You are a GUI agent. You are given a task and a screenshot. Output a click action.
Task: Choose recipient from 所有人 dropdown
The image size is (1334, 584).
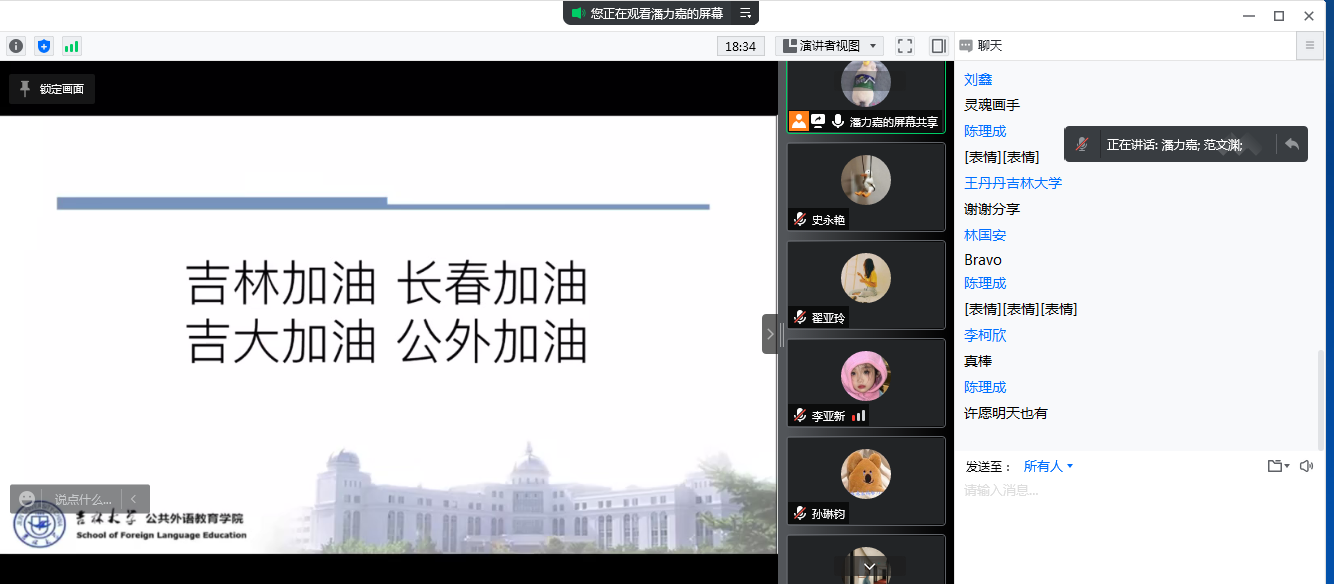(x=1048, y=466)
